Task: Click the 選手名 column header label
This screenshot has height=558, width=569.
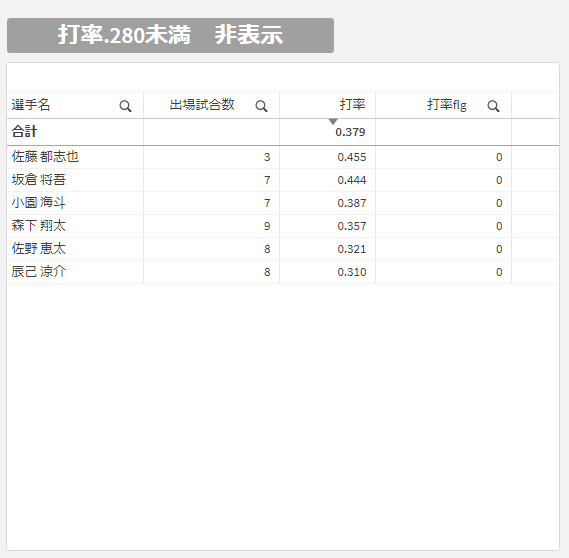Action: 30,105
